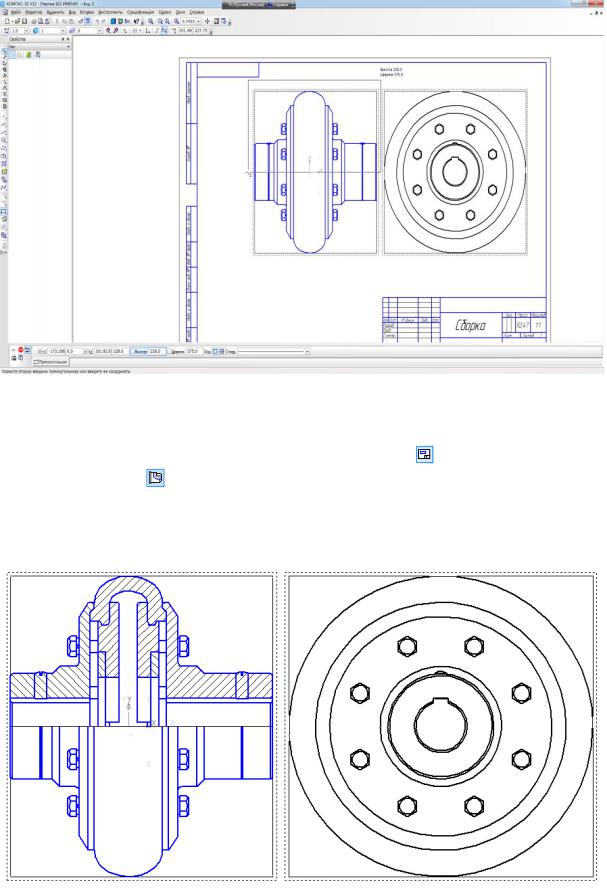Select the Circle tool in left toolbar
This screenshot has height=888, width=607.
click(x=5, y=140)
